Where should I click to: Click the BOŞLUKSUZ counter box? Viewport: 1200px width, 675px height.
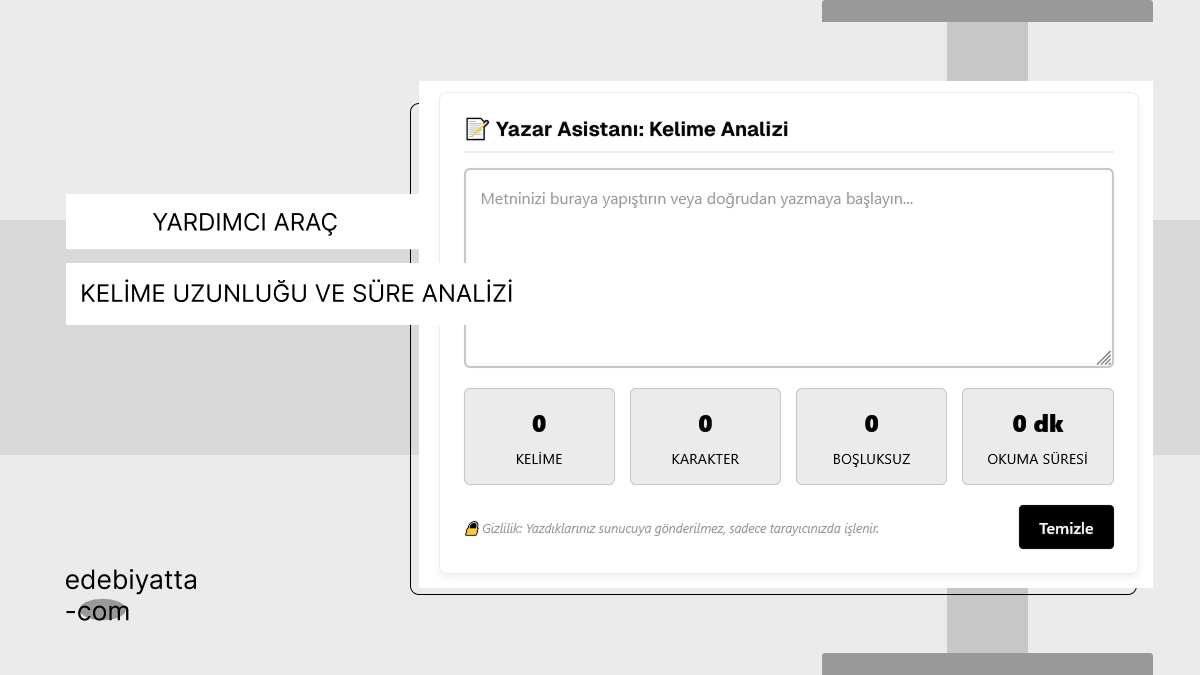click(x=871, y=436)
